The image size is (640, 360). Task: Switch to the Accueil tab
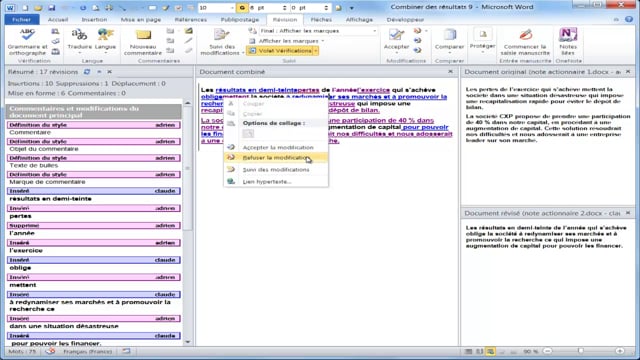coord(58,19)
